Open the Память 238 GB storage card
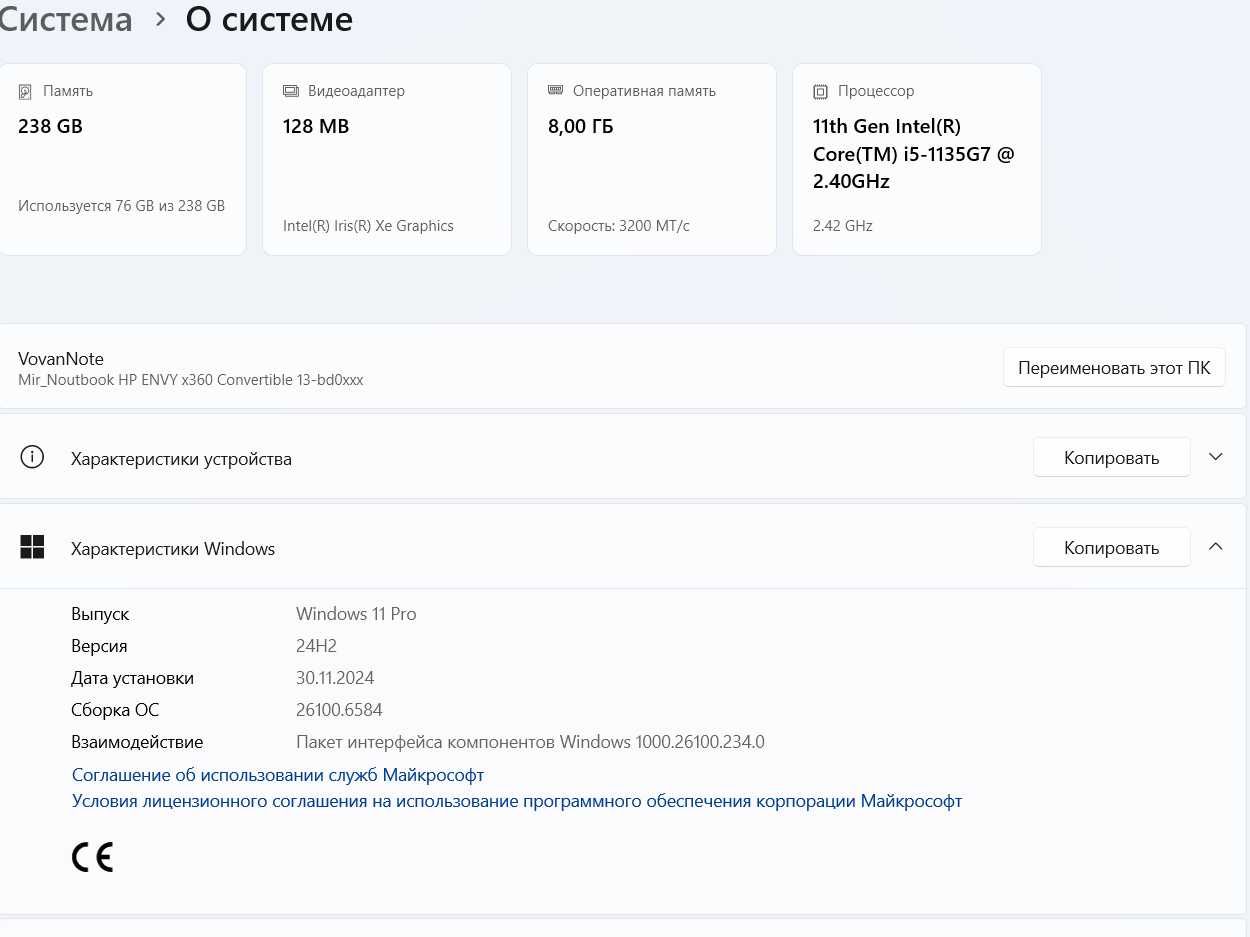1250x937 pixels. (x=121, y=160)
